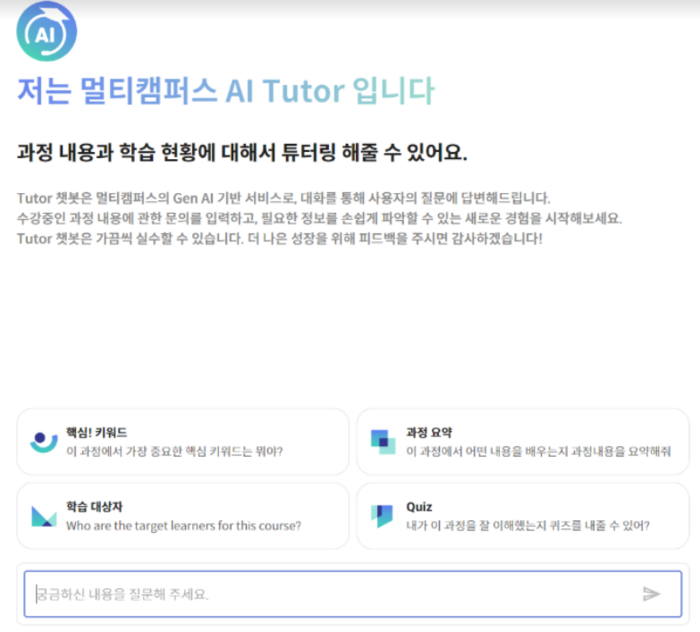Click the feedback notice about chatbot mistakes

point(280,239)
